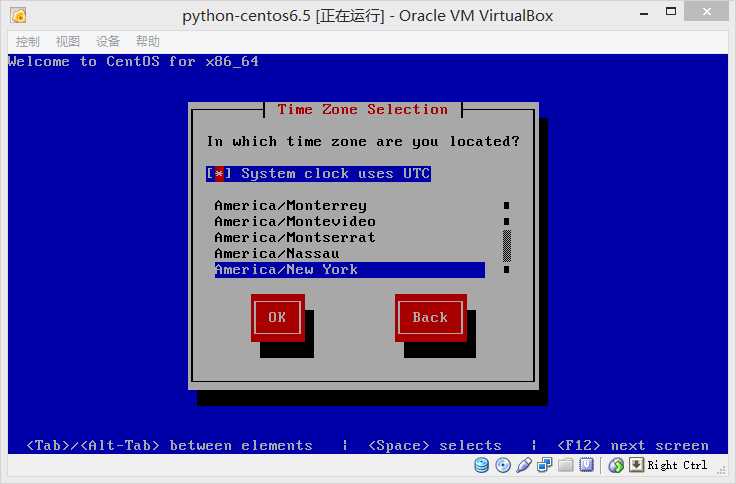Go back using the Back button
Screen dimensions: 736x484
click(x=430, y=318)
